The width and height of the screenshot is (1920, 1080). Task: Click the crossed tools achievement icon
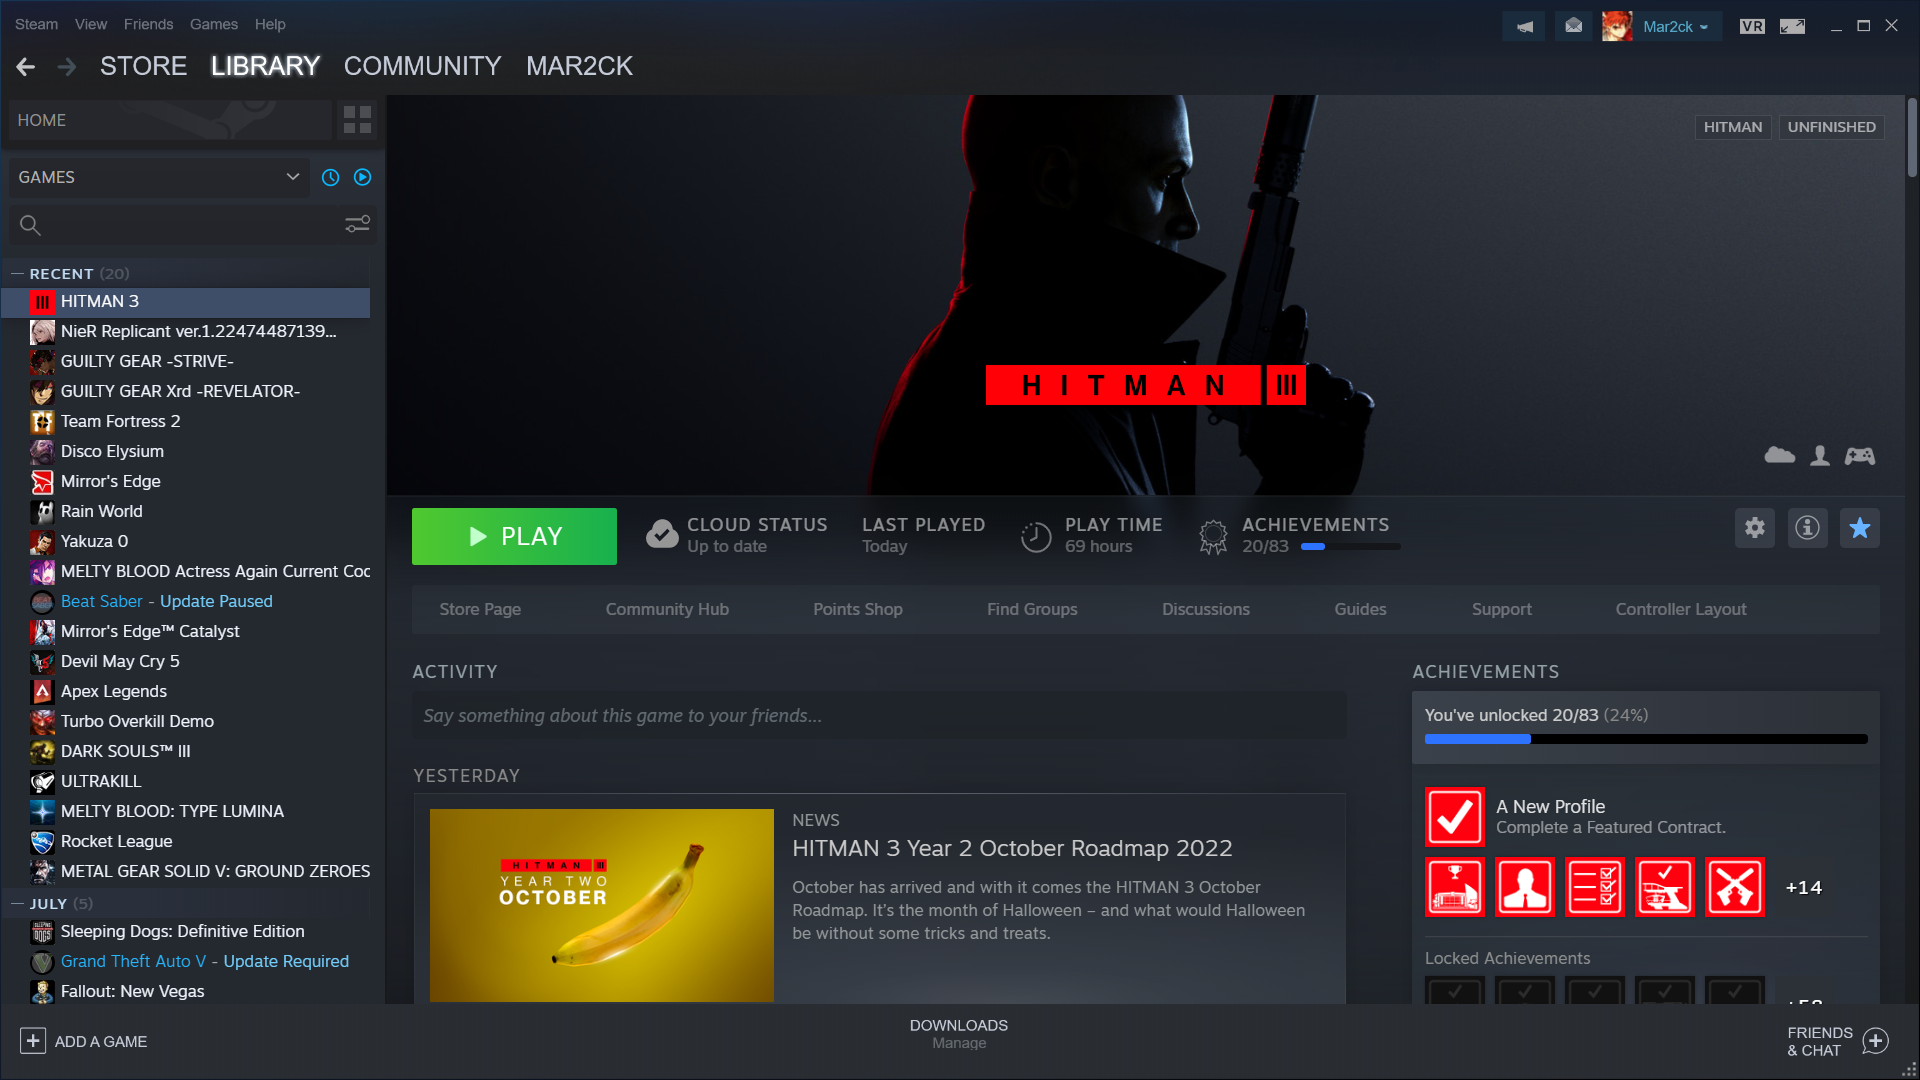(x=1735, y=887)
